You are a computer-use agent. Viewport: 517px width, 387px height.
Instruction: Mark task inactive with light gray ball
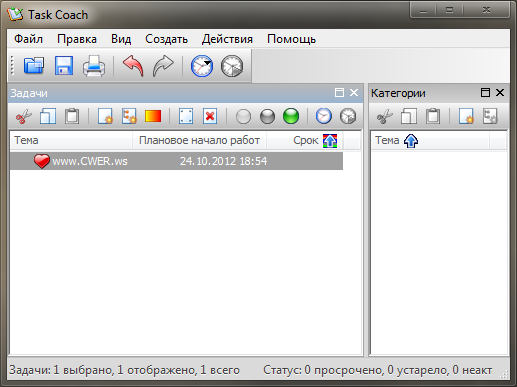point(243,117)
